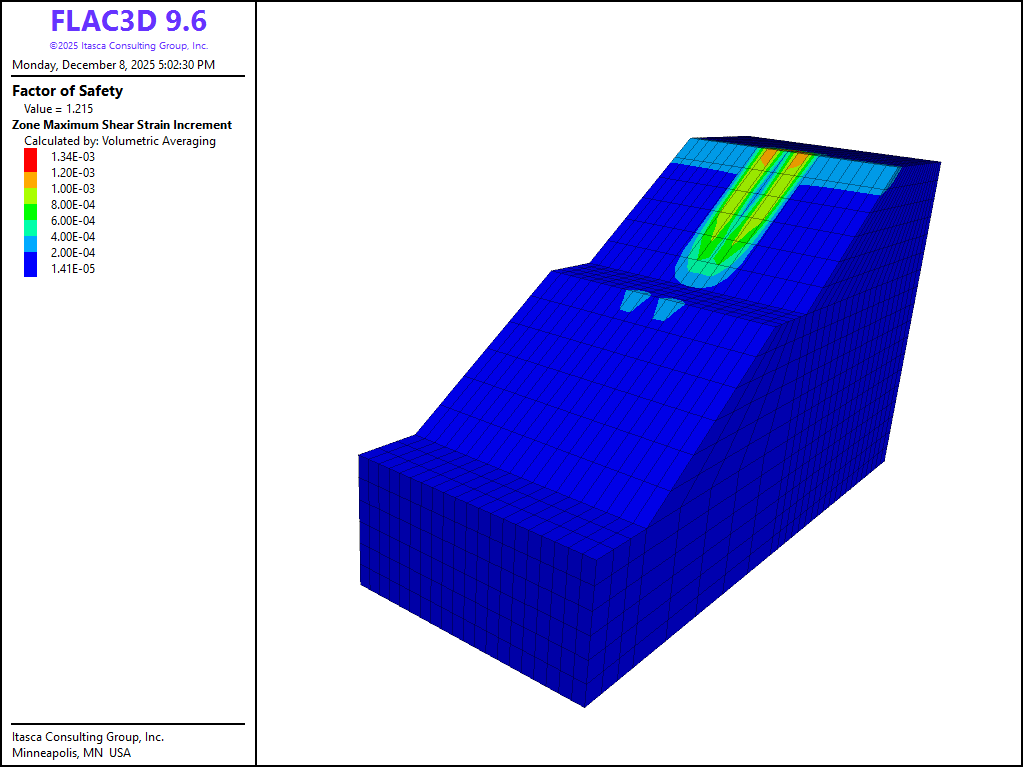The image size is (1024, 768).
Task: Click the Itasca copyright notice under the title
Action: [x=129, y=46]
